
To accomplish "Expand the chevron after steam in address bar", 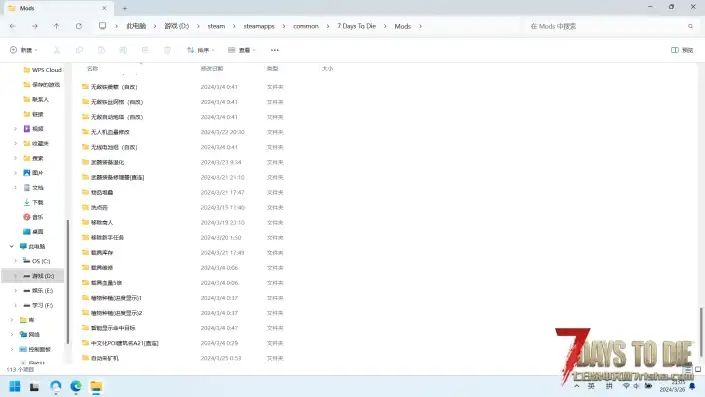I will coord(234,26).
